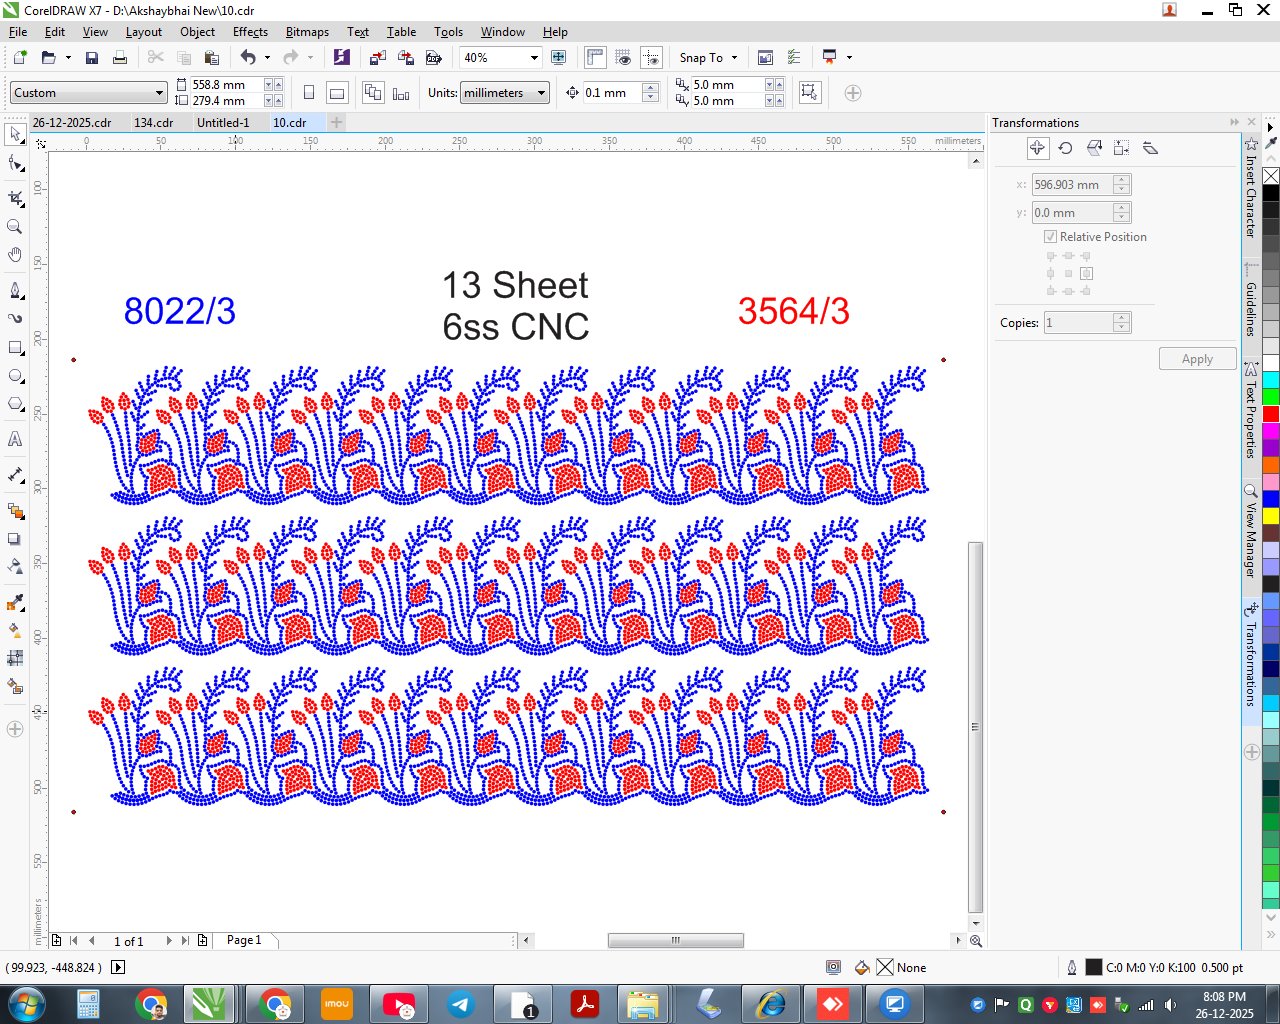Expand the Units millimeters dropdown

point(542,93)
